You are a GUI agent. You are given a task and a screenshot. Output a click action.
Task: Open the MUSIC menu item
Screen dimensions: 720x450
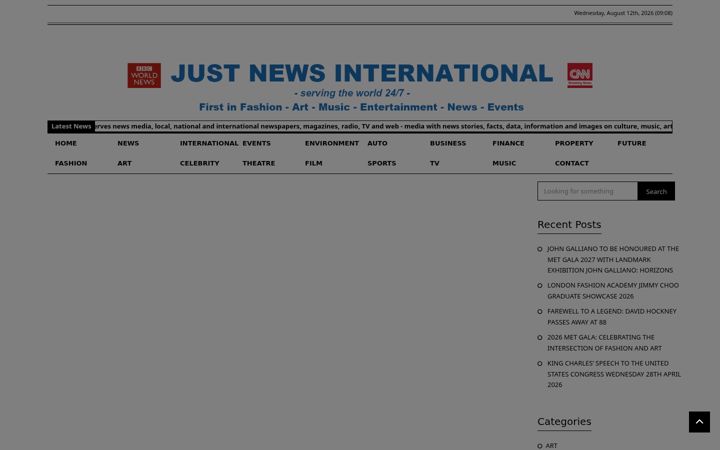504,163
